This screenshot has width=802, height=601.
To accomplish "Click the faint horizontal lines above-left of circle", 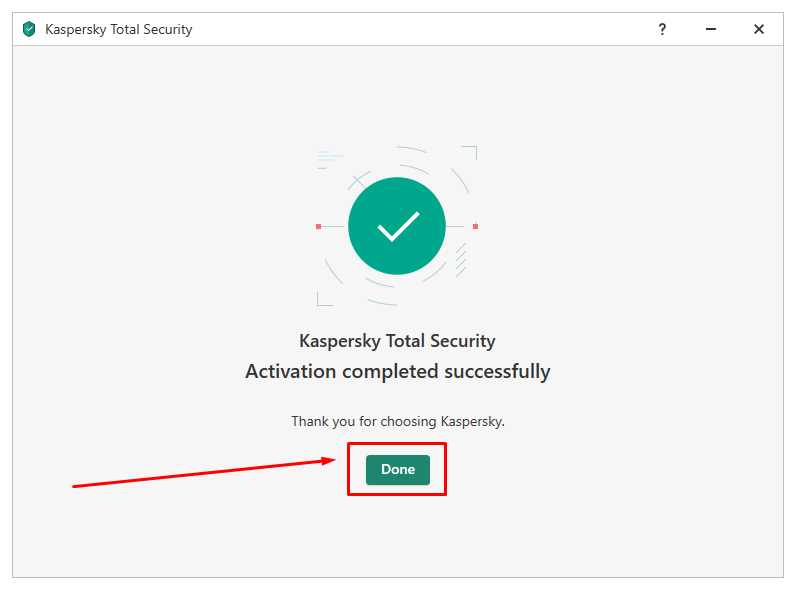I will pyautogui.click(x=329, y=160).
